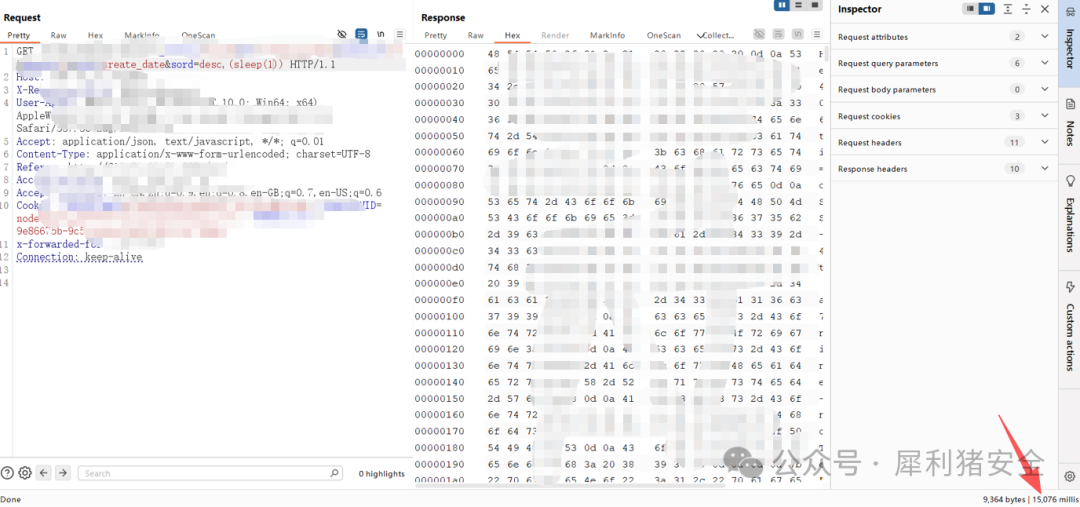Click the 0 highlights label

point(381,474)
